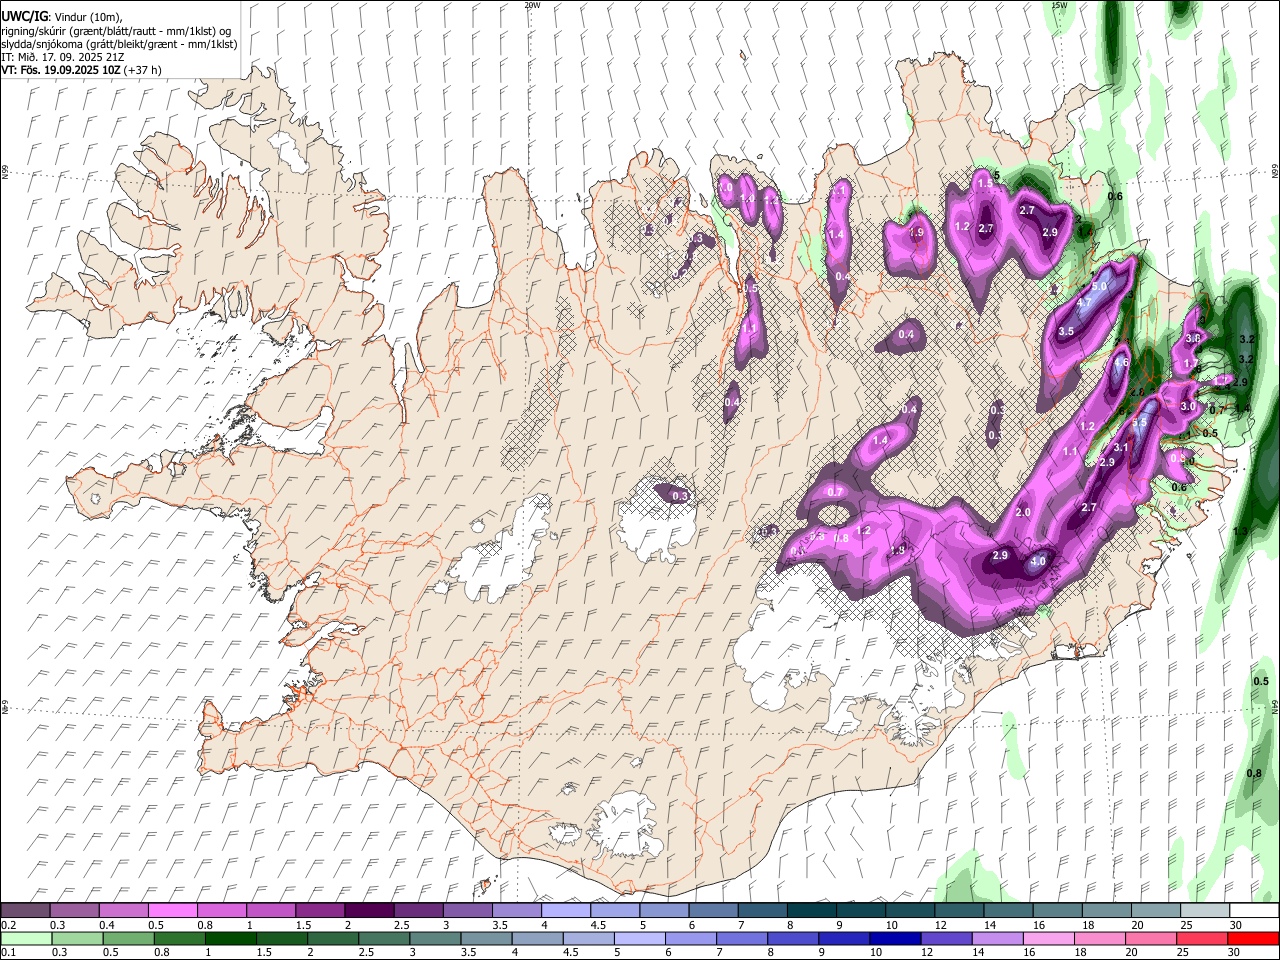Click the 3.1 snowfall value label
The height and width of the screenshot is (960, 1280).
(x=1121, y=447)
